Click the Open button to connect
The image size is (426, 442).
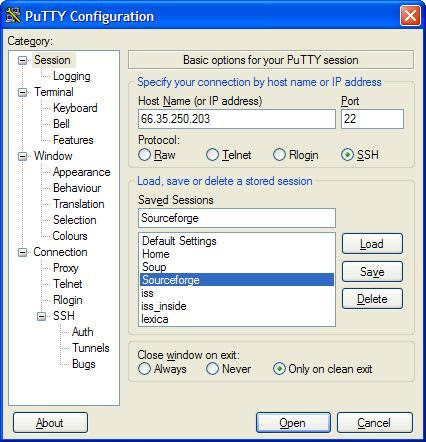(x=293, y=423)
